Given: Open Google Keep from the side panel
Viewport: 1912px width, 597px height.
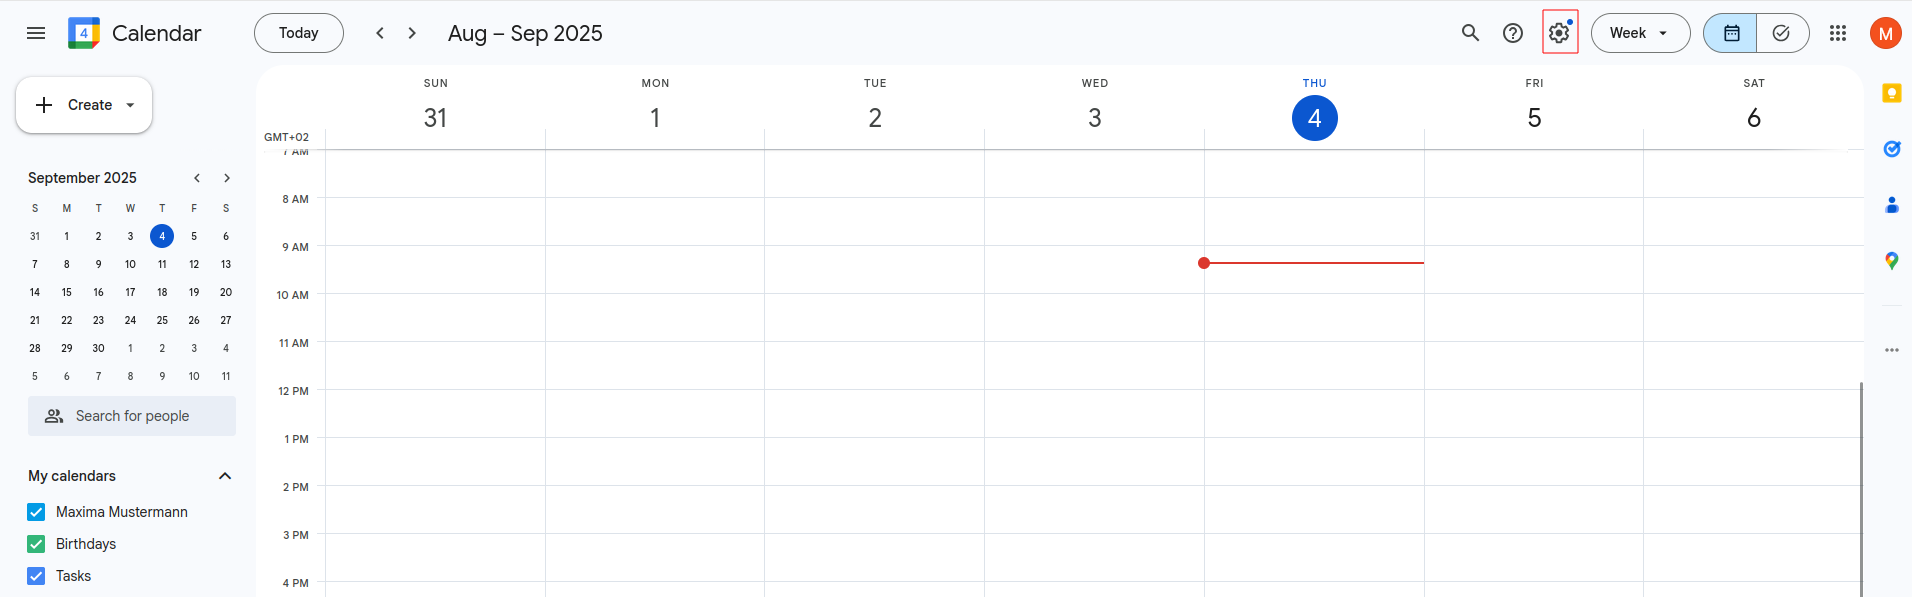Looking at the screenshot, I should [1892, 93].
